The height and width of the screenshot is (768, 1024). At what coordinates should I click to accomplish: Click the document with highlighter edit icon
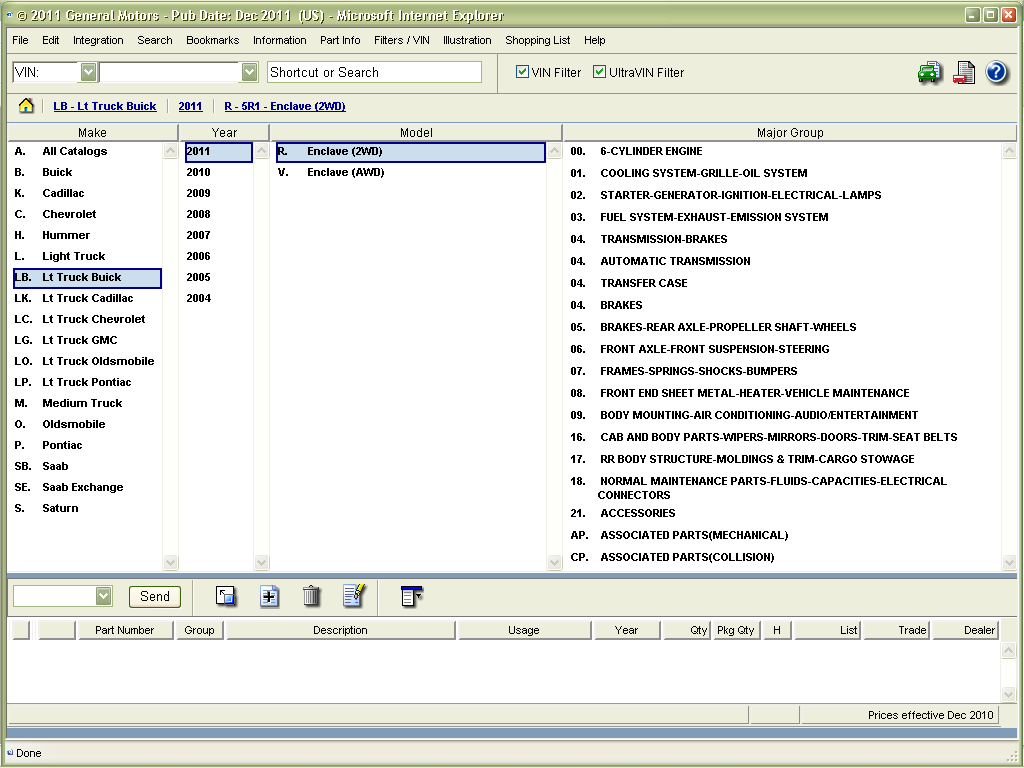click(x=354, y=595)
